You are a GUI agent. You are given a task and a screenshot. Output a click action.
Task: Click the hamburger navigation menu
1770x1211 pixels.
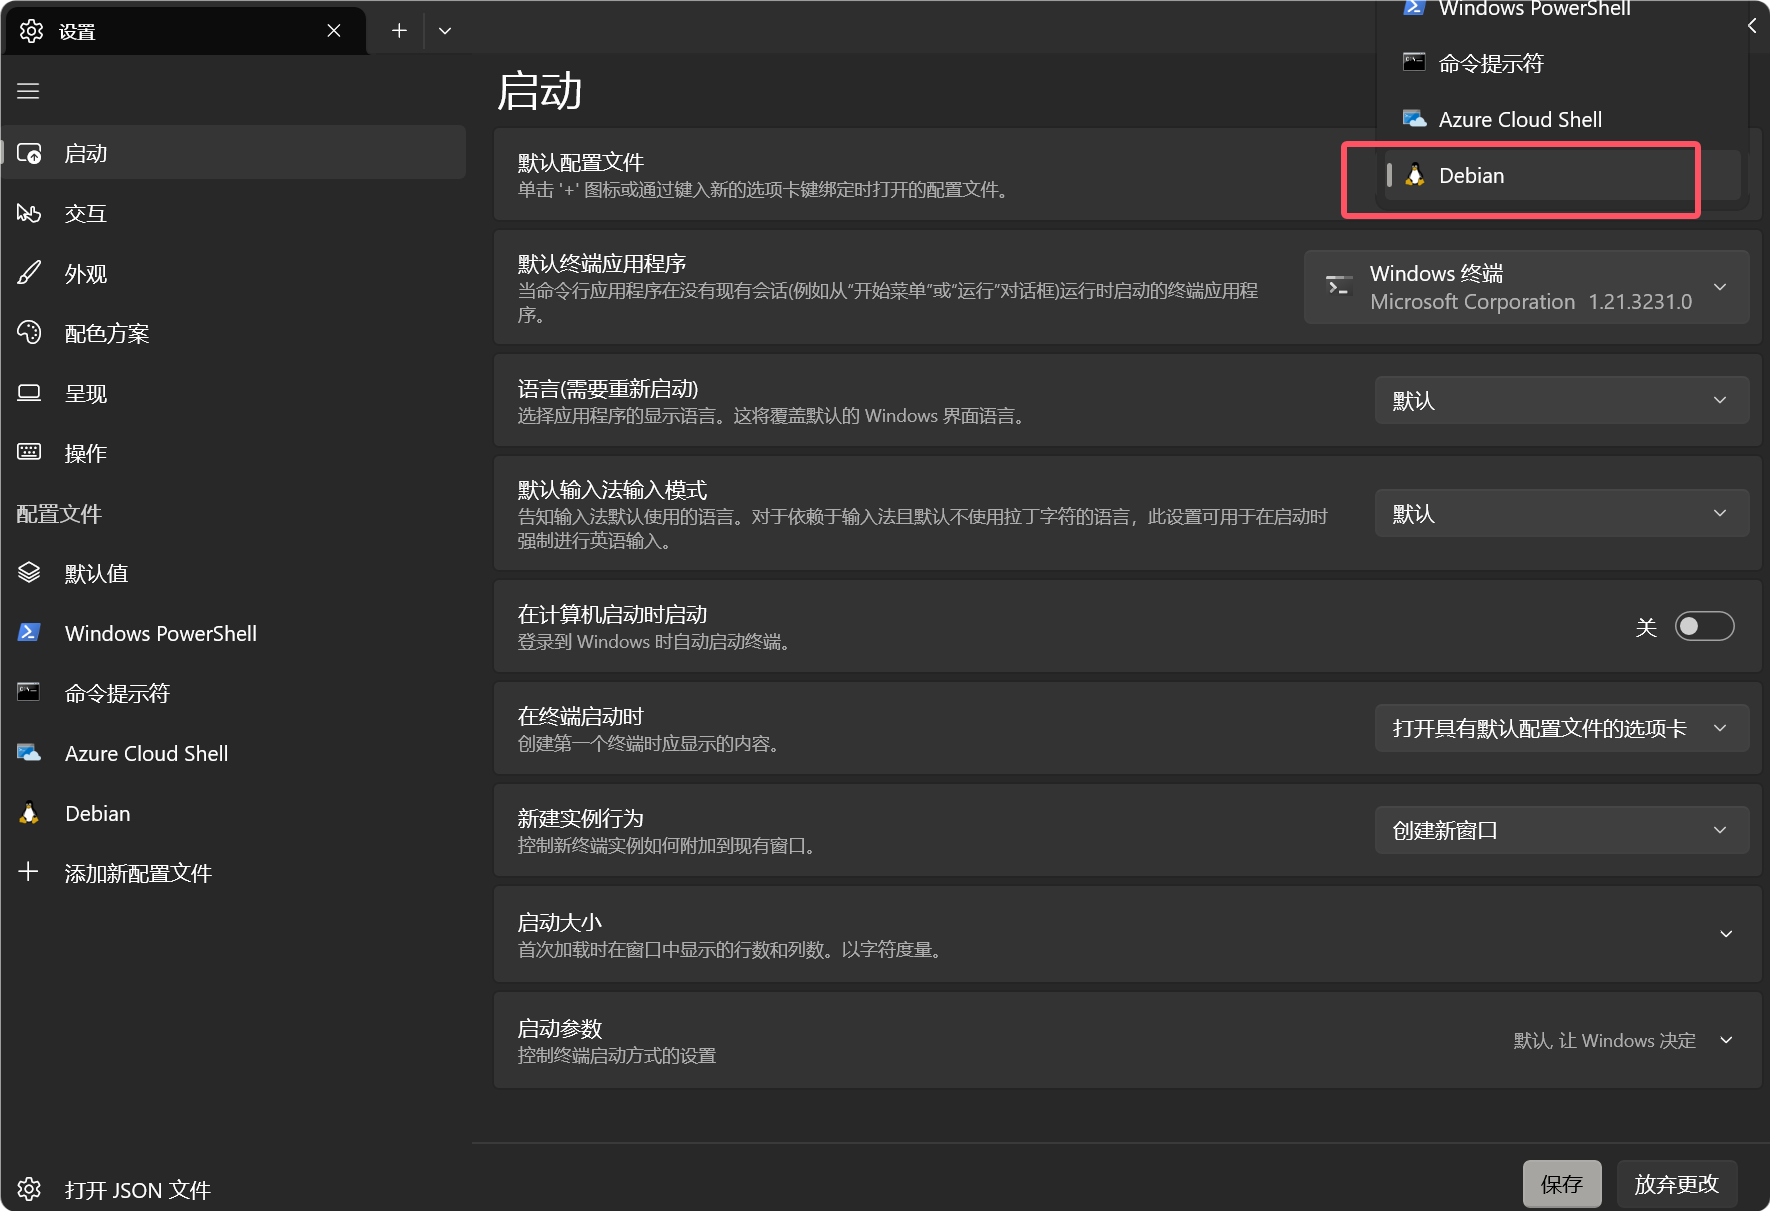(28, 90)
